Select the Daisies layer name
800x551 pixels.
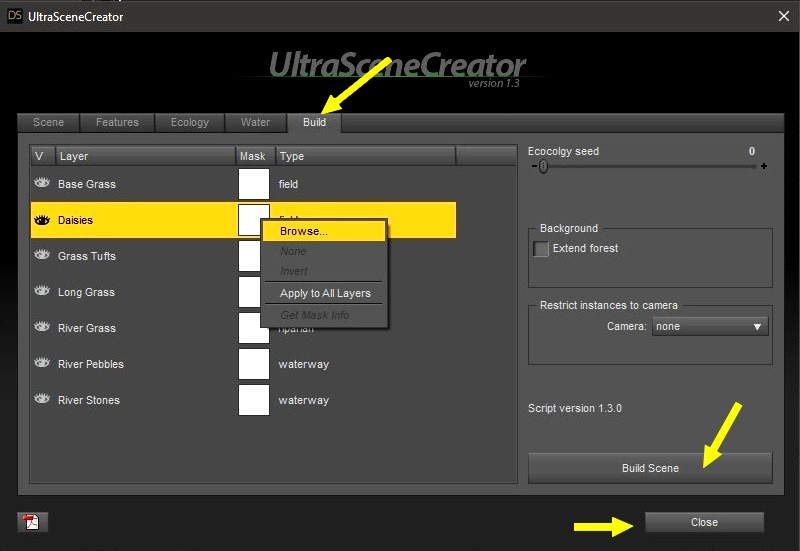[76, 220]
